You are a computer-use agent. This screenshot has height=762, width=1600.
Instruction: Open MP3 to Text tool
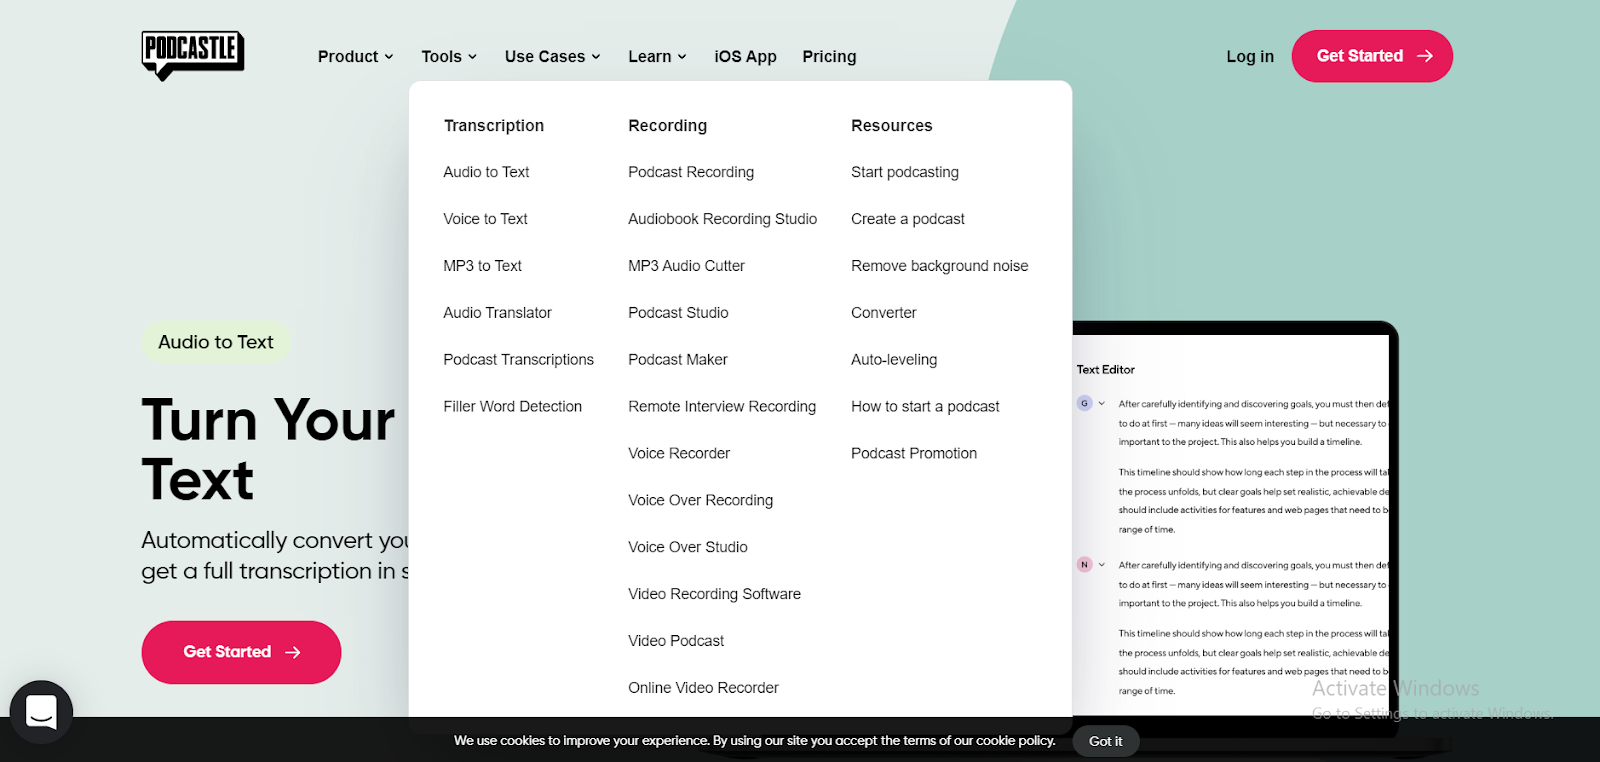[482, 266]
